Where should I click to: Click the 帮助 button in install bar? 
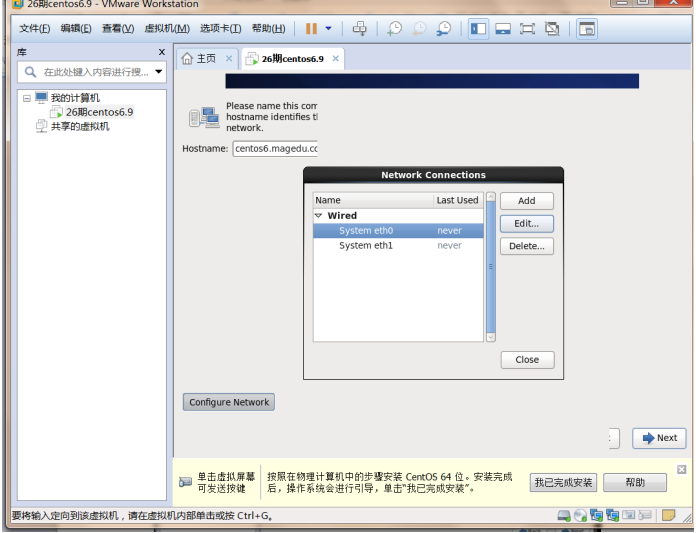[x=635, y=482]
